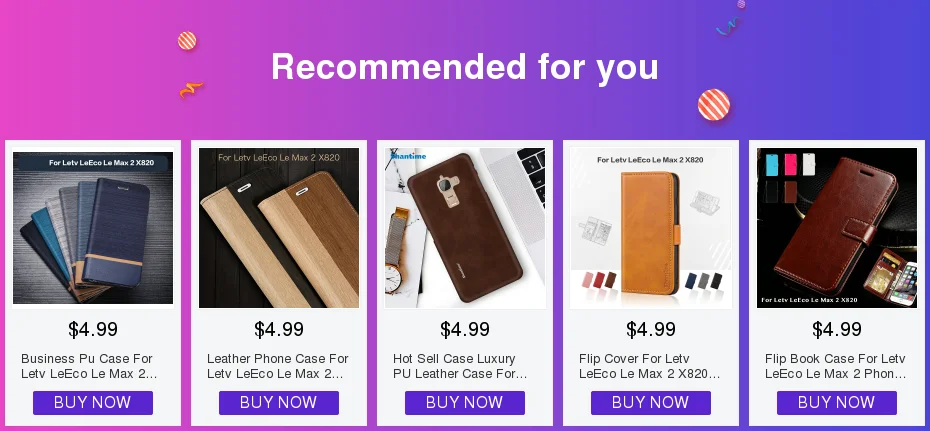The image size is (930, 431).
Task: Open the dark brown wallet book case image
Action: [x=837, y=228]
